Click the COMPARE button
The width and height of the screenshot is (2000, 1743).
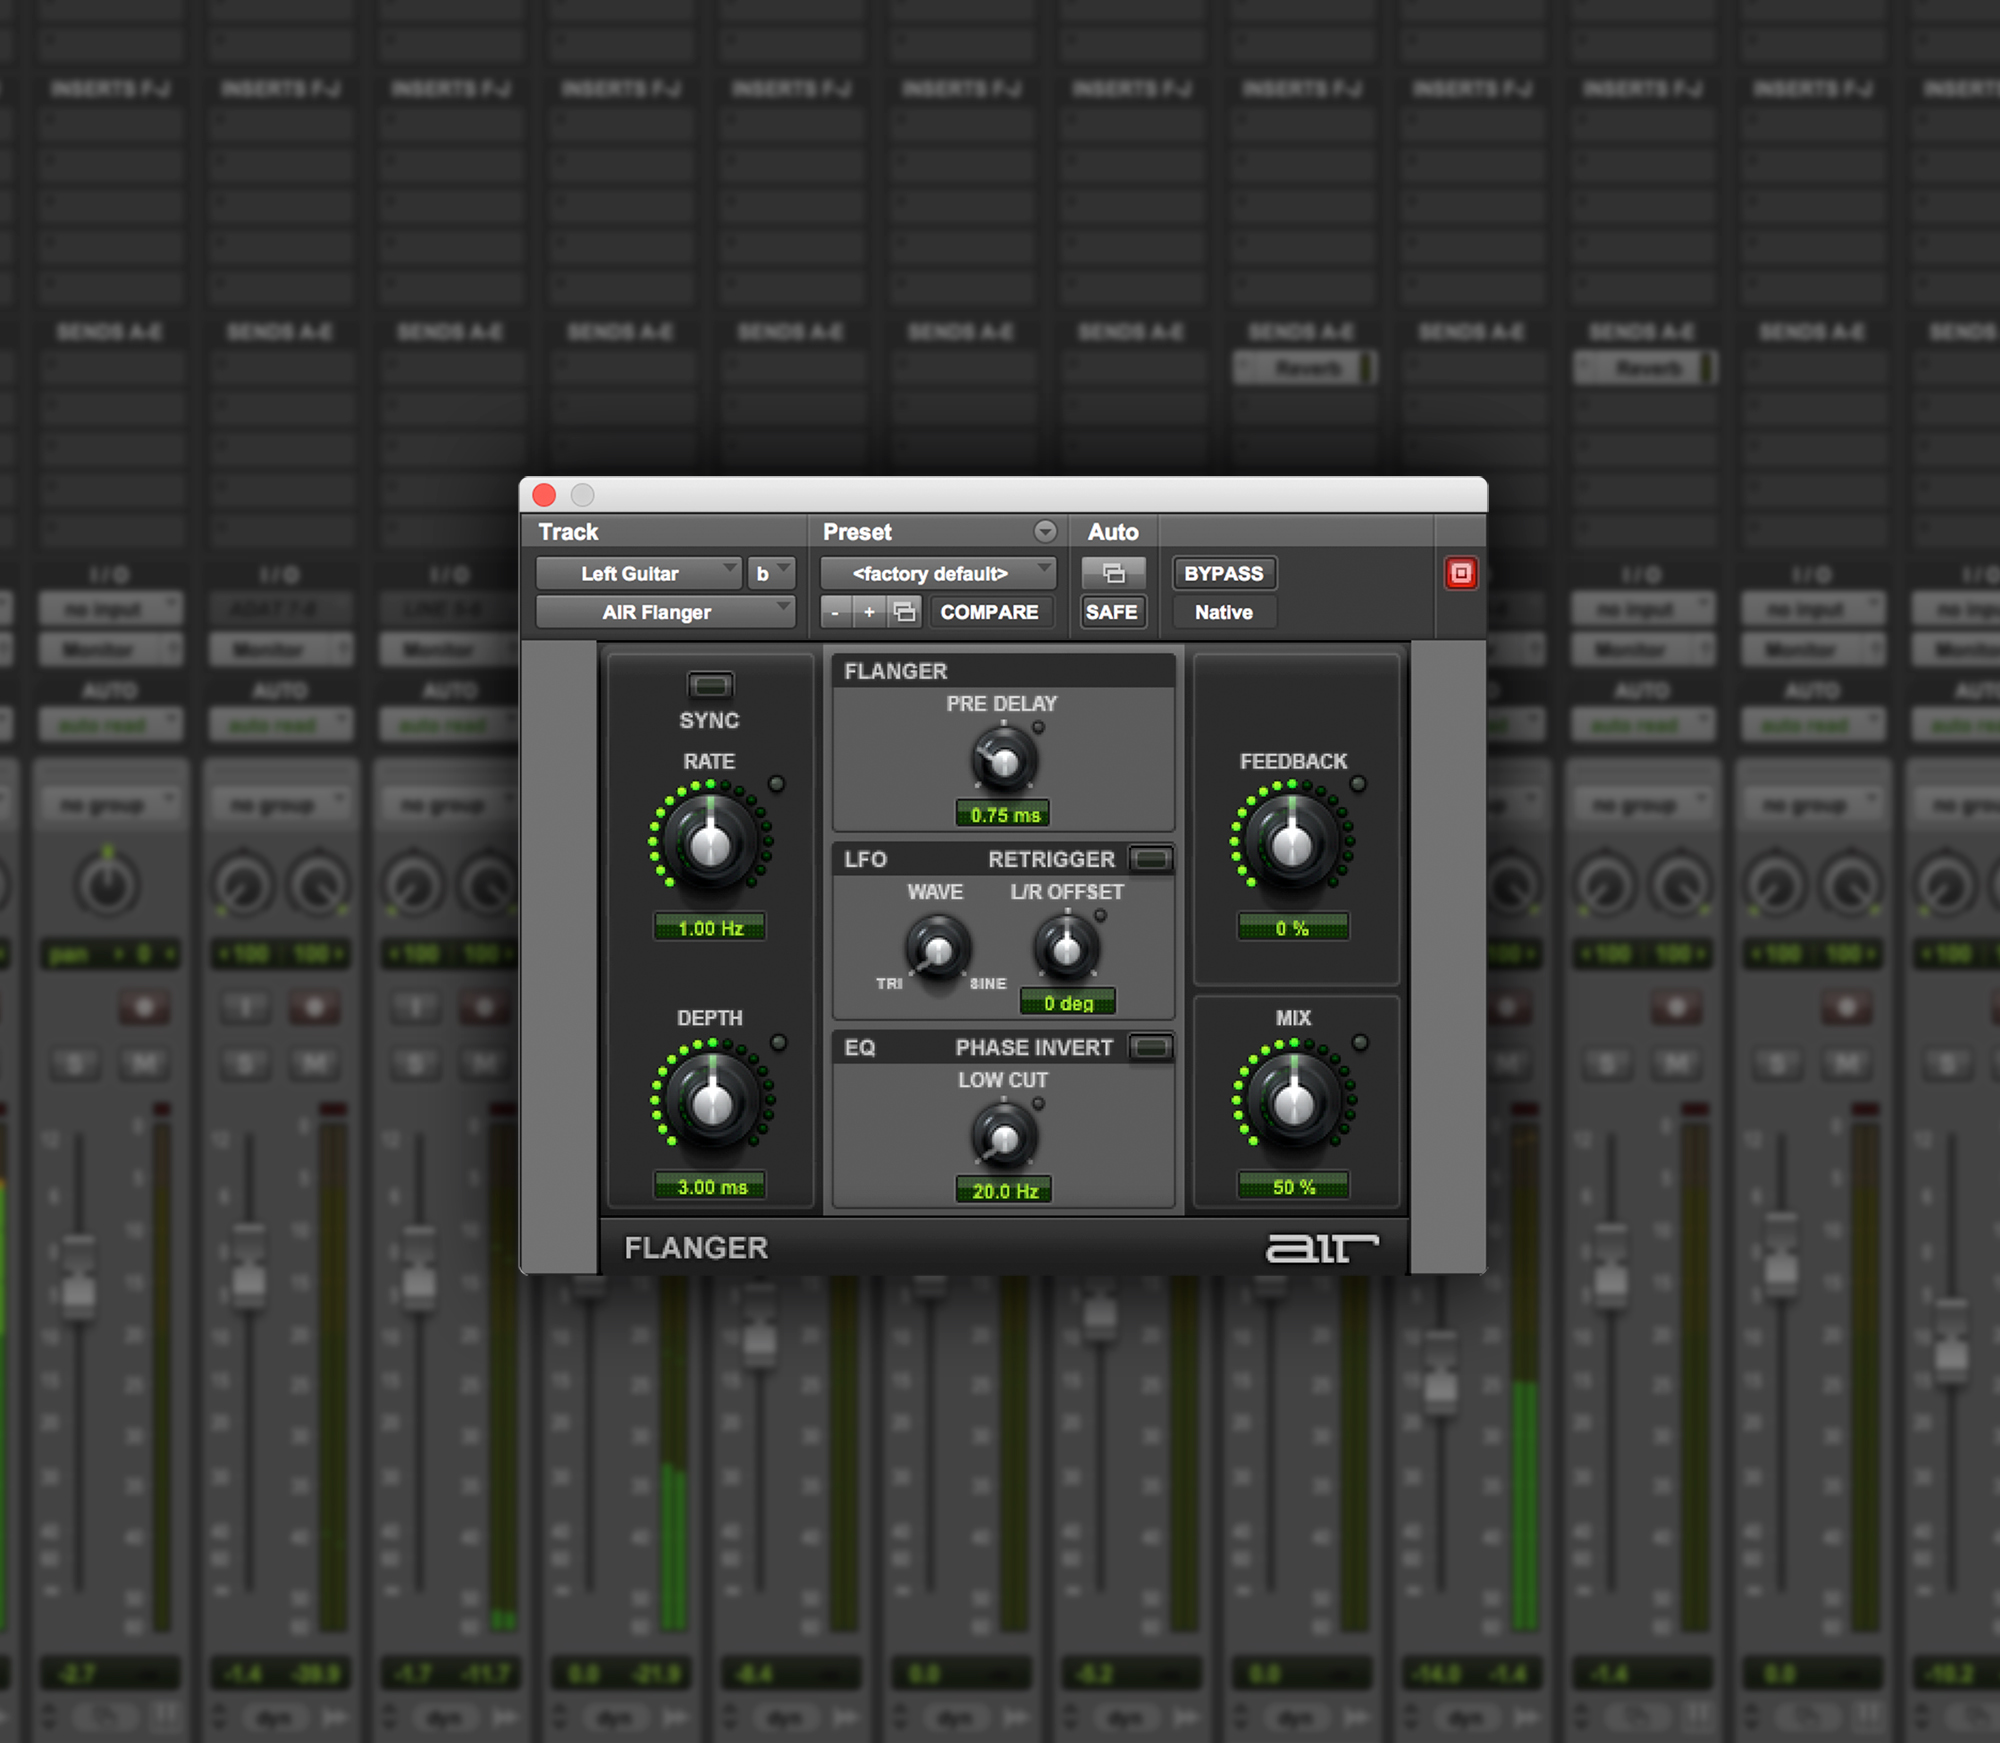pyautogui.click(x=991, y=612)
